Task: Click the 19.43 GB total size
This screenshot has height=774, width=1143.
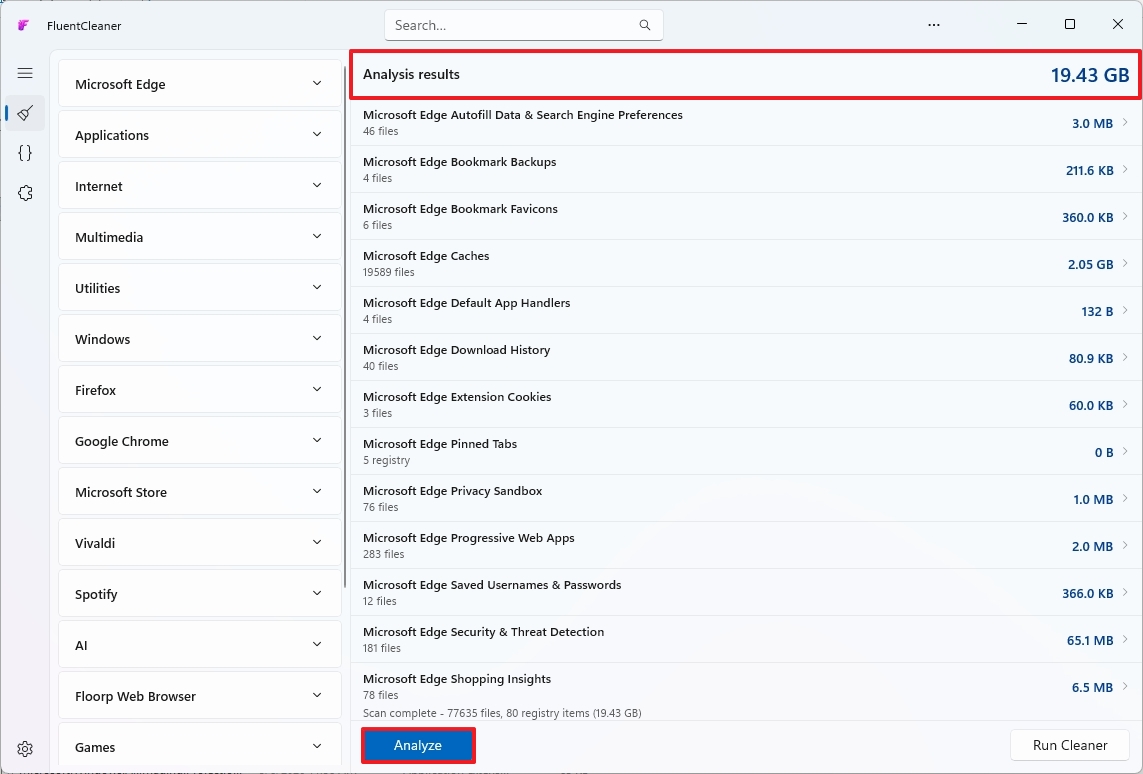Action: click(x=1089, y=74)
